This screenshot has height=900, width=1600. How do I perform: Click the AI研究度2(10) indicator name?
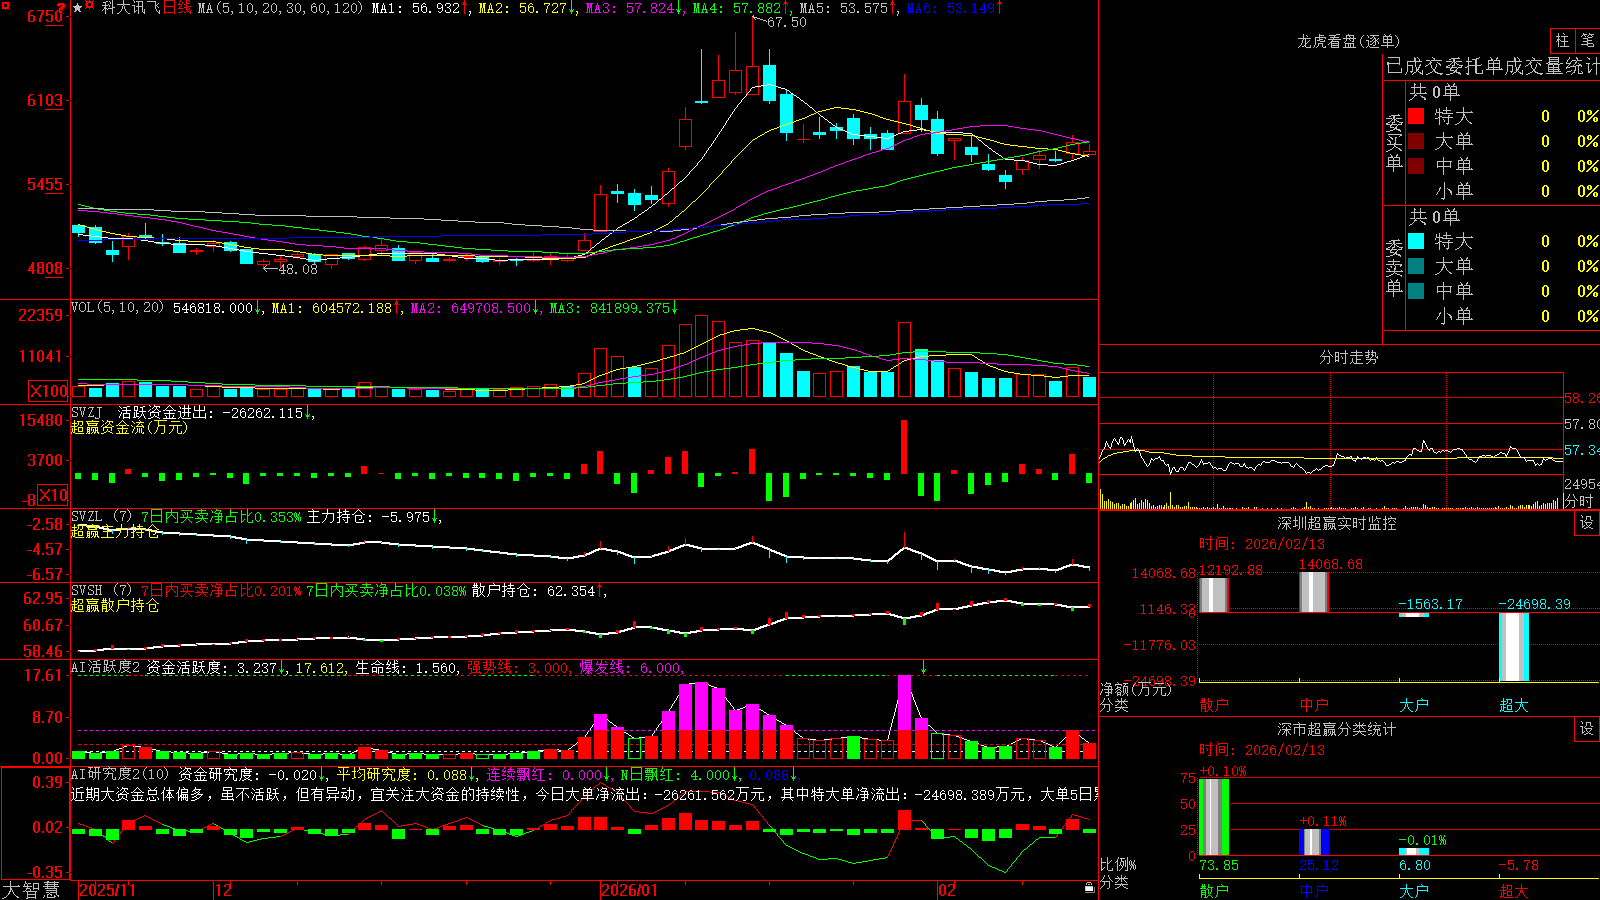(120, 774)
